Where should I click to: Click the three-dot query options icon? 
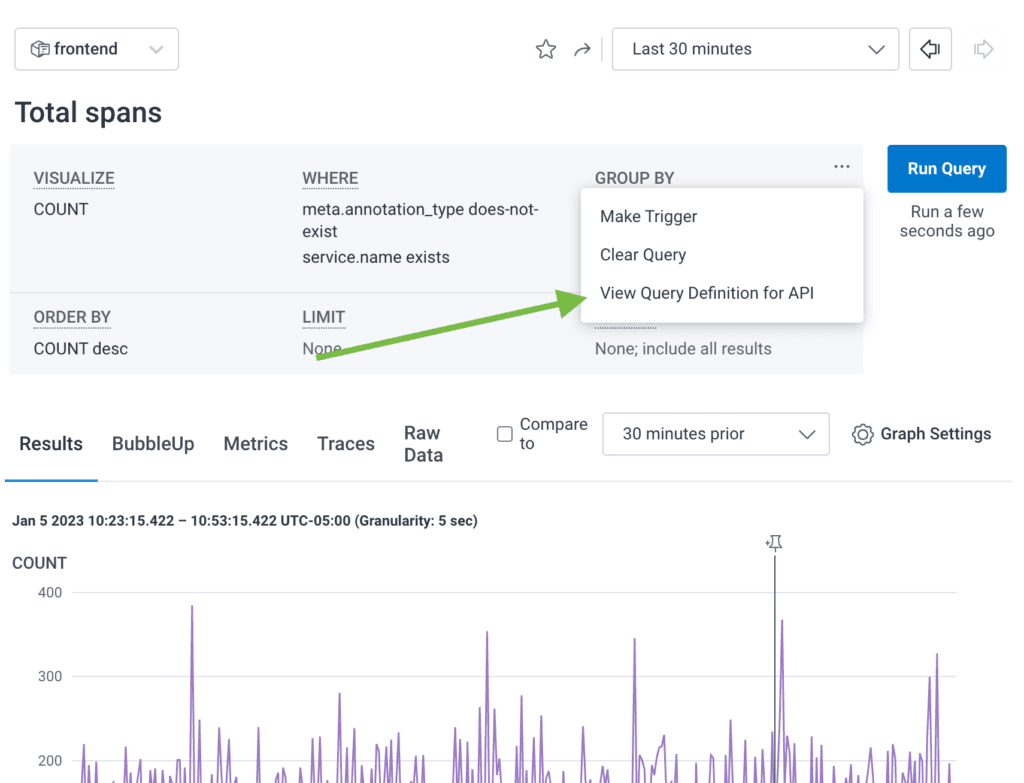tap(842, 167)
